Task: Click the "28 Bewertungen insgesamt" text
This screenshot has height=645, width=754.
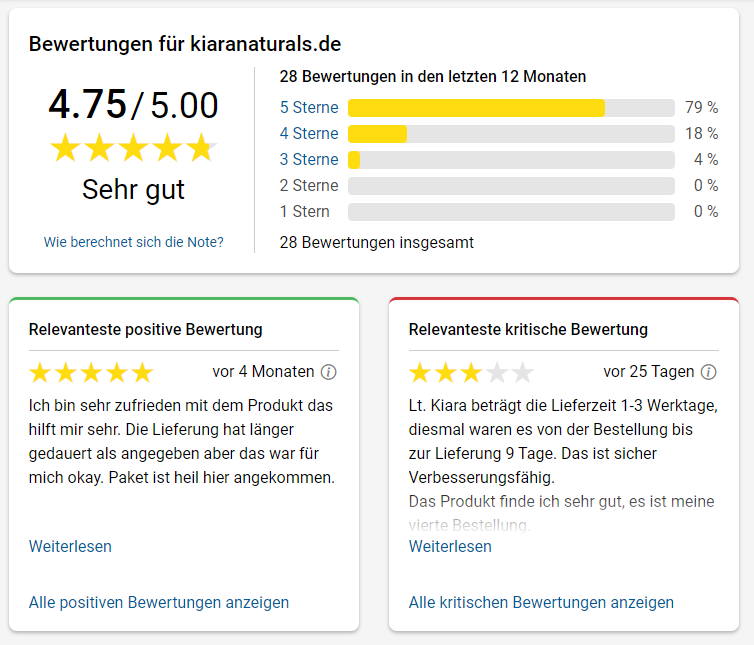Action: (377, 242)
